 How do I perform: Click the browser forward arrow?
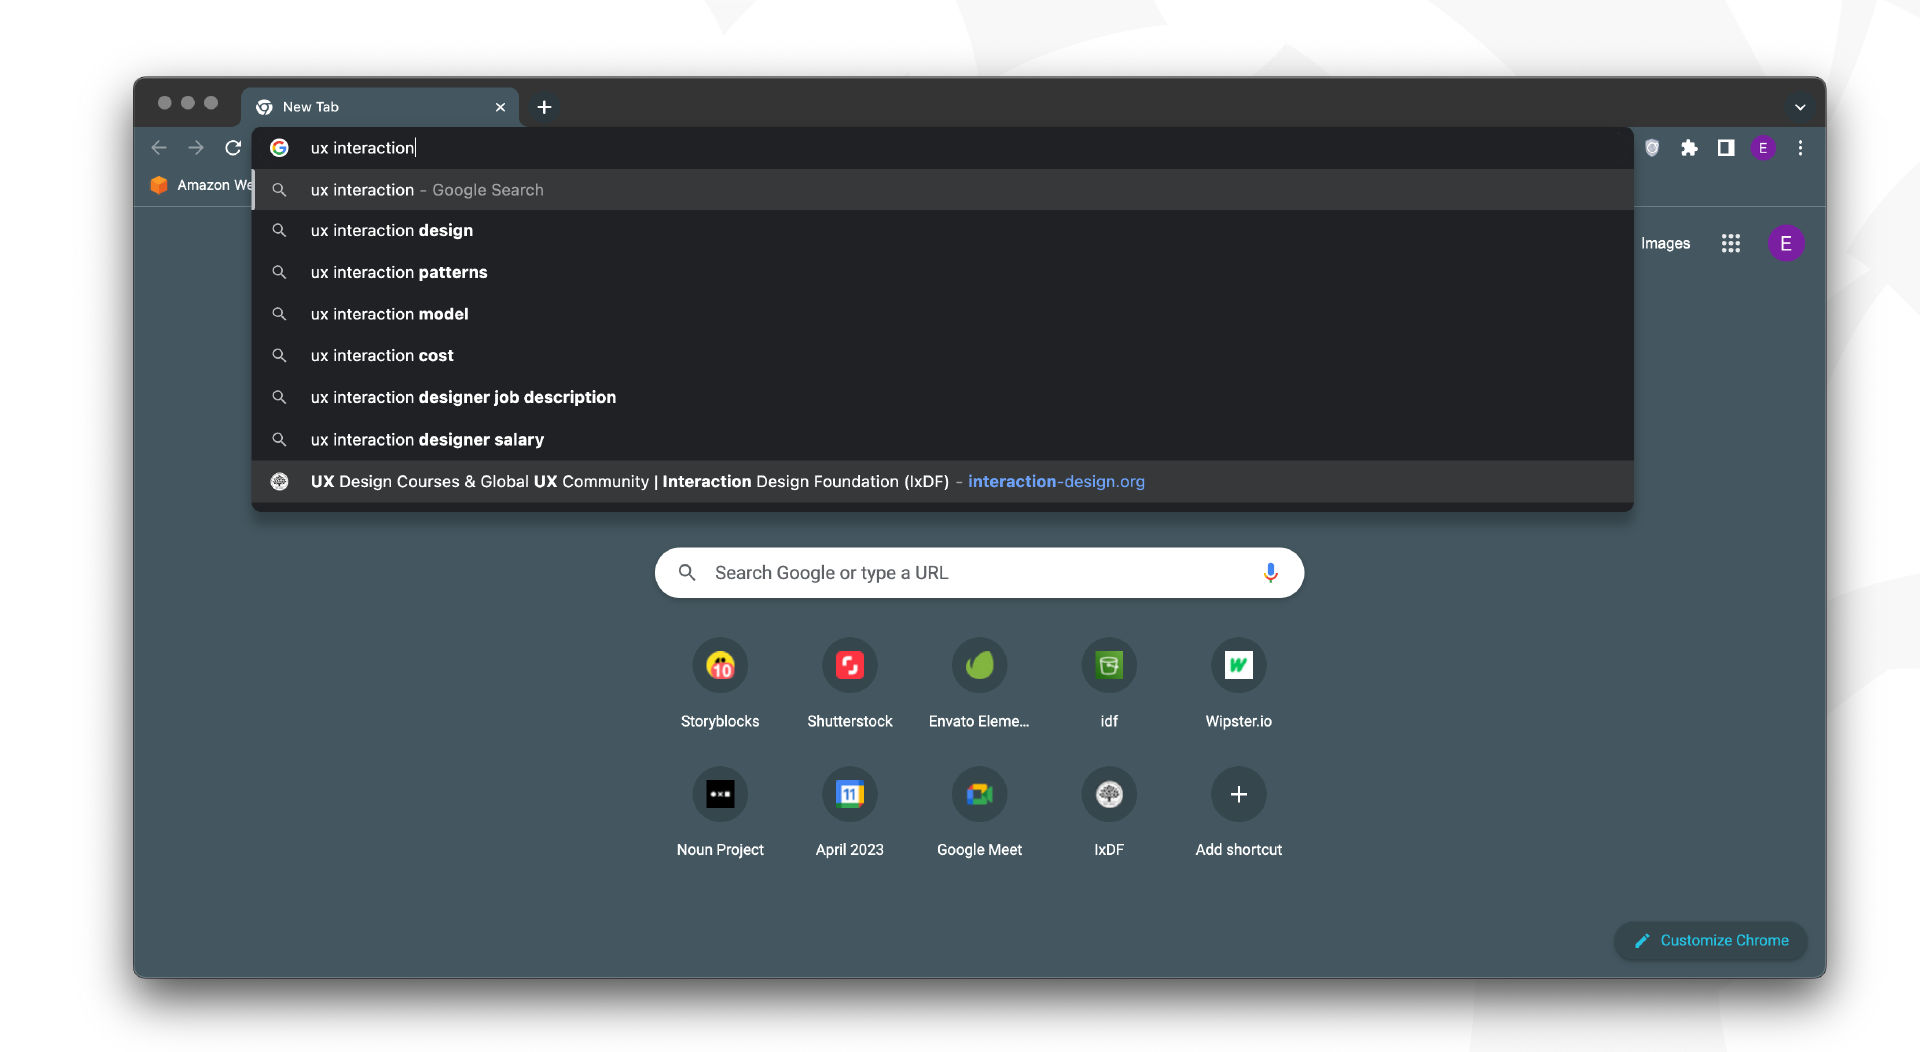tap(196, 148)
